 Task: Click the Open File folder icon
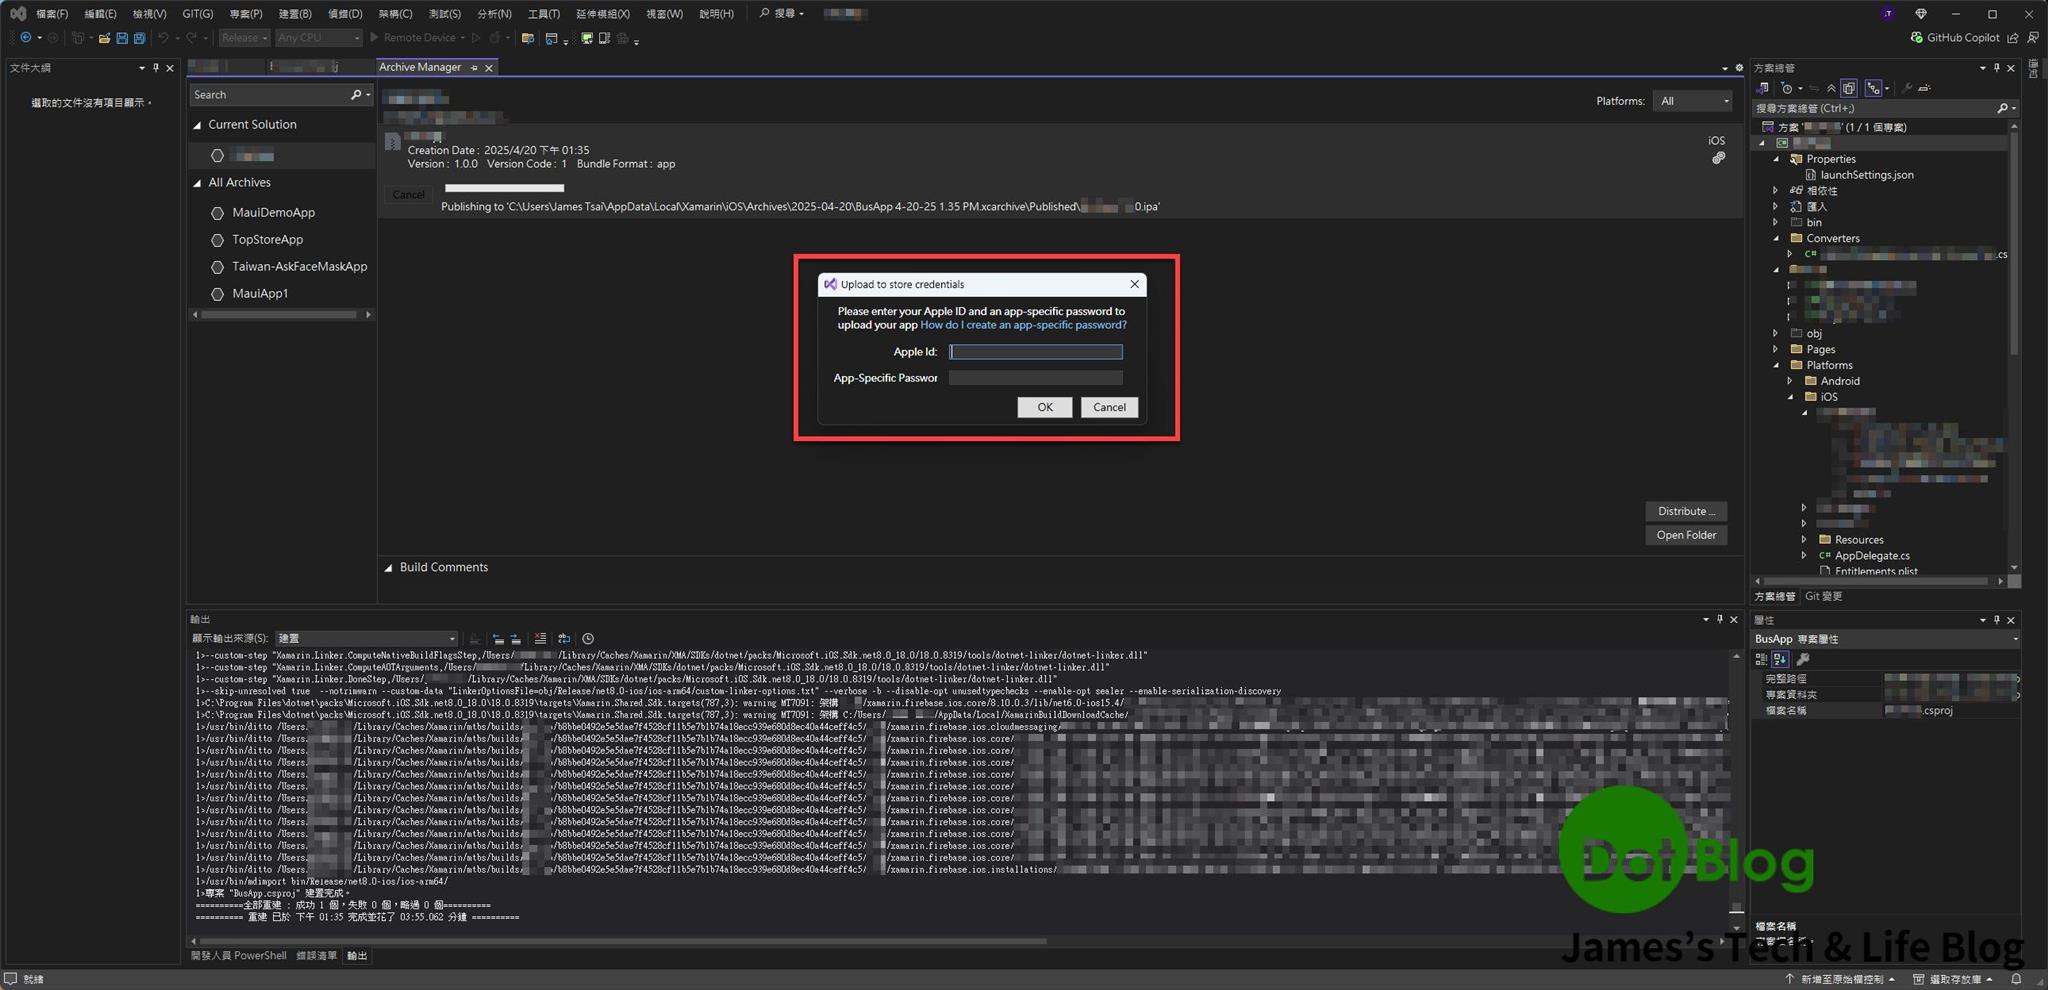point(104,38)
